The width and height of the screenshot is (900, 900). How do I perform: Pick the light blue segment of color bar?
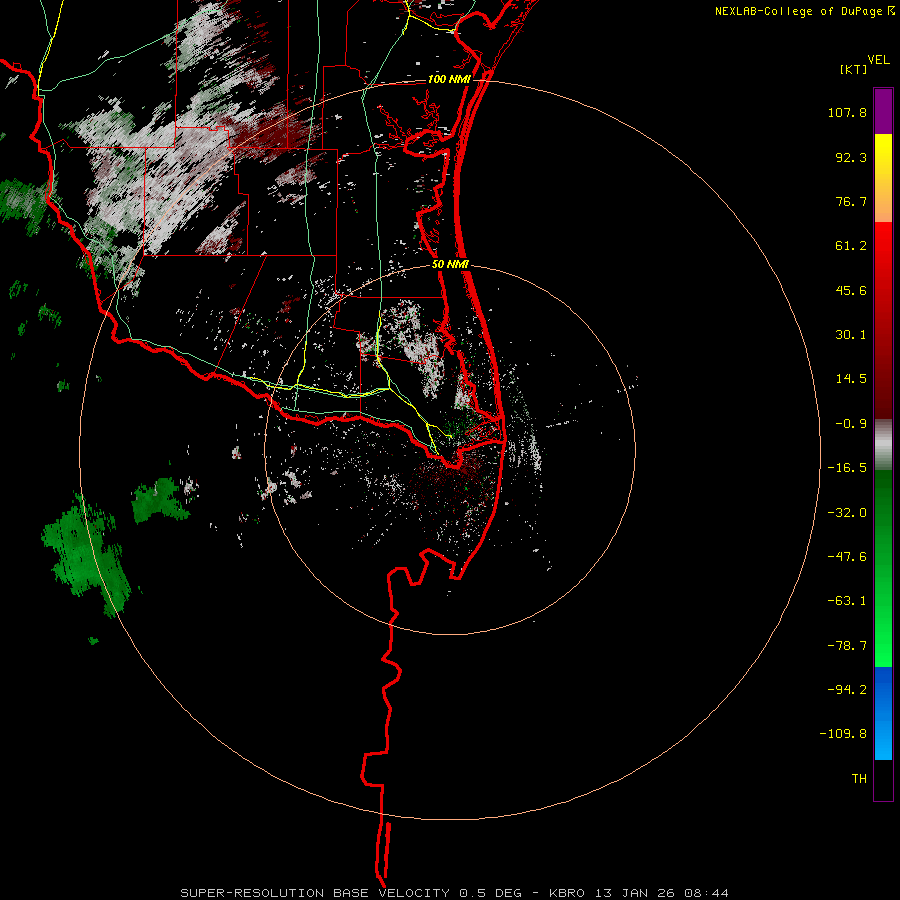[883, 740]
